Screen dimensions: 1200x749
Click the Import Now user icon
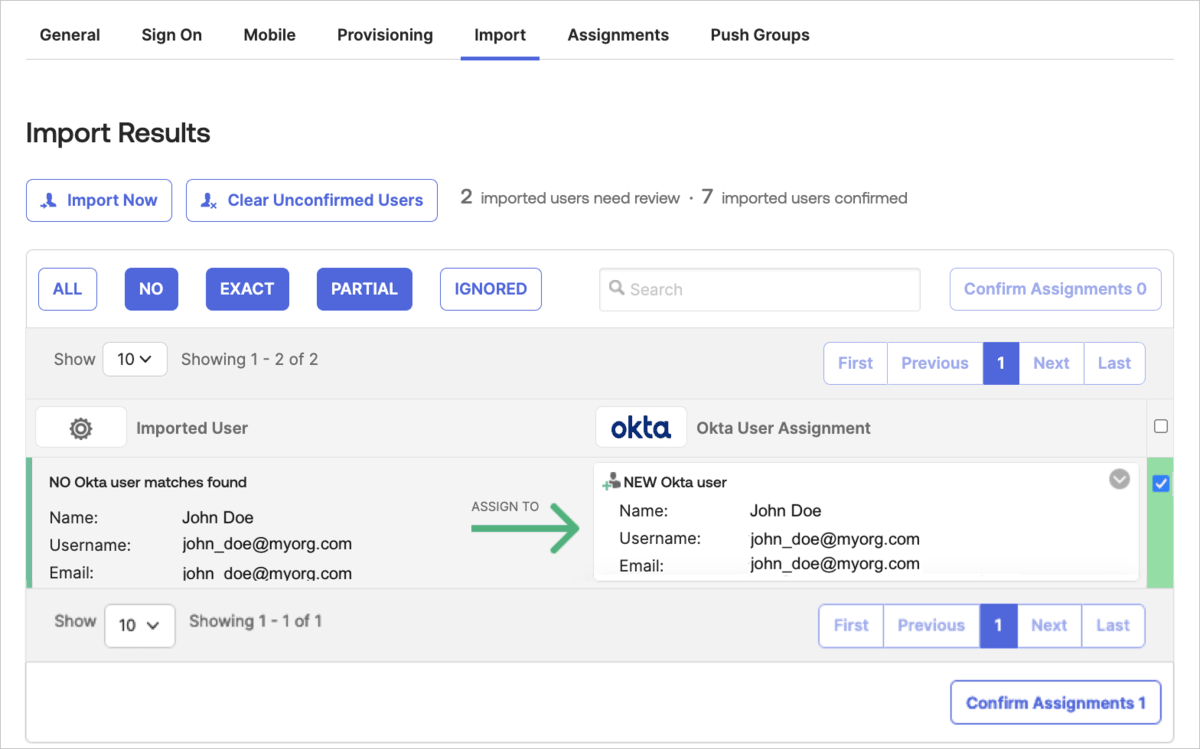point(49,201)
